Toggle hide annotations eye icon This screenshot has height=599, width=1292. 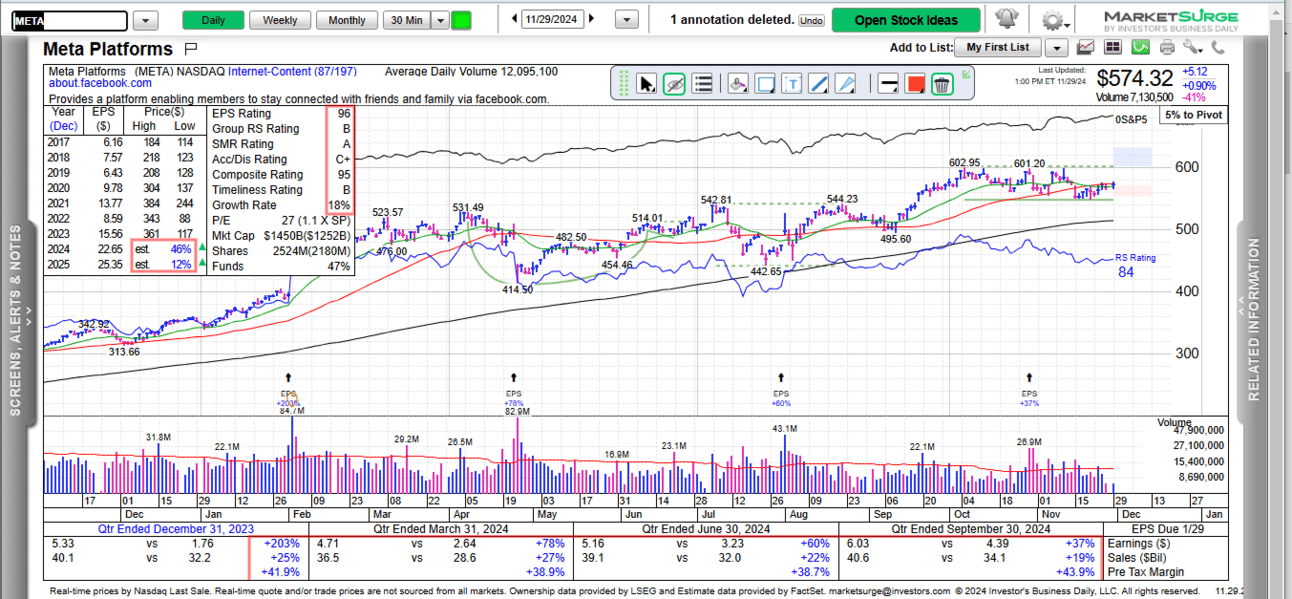pyautogui.click(x=674, y=84)
